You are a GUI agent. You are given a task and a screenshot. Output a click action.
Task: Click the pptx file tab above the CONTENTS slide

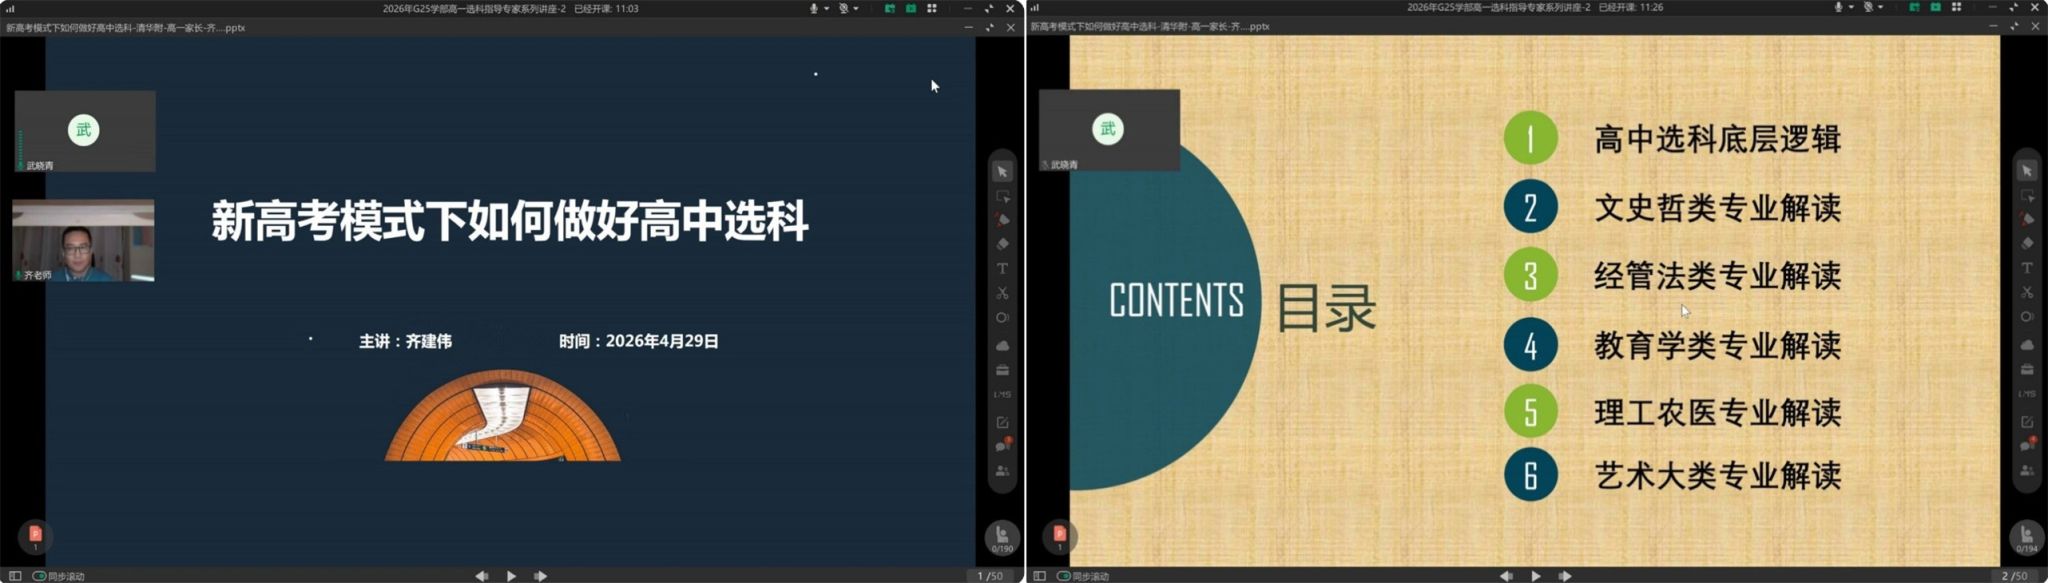1150,27
